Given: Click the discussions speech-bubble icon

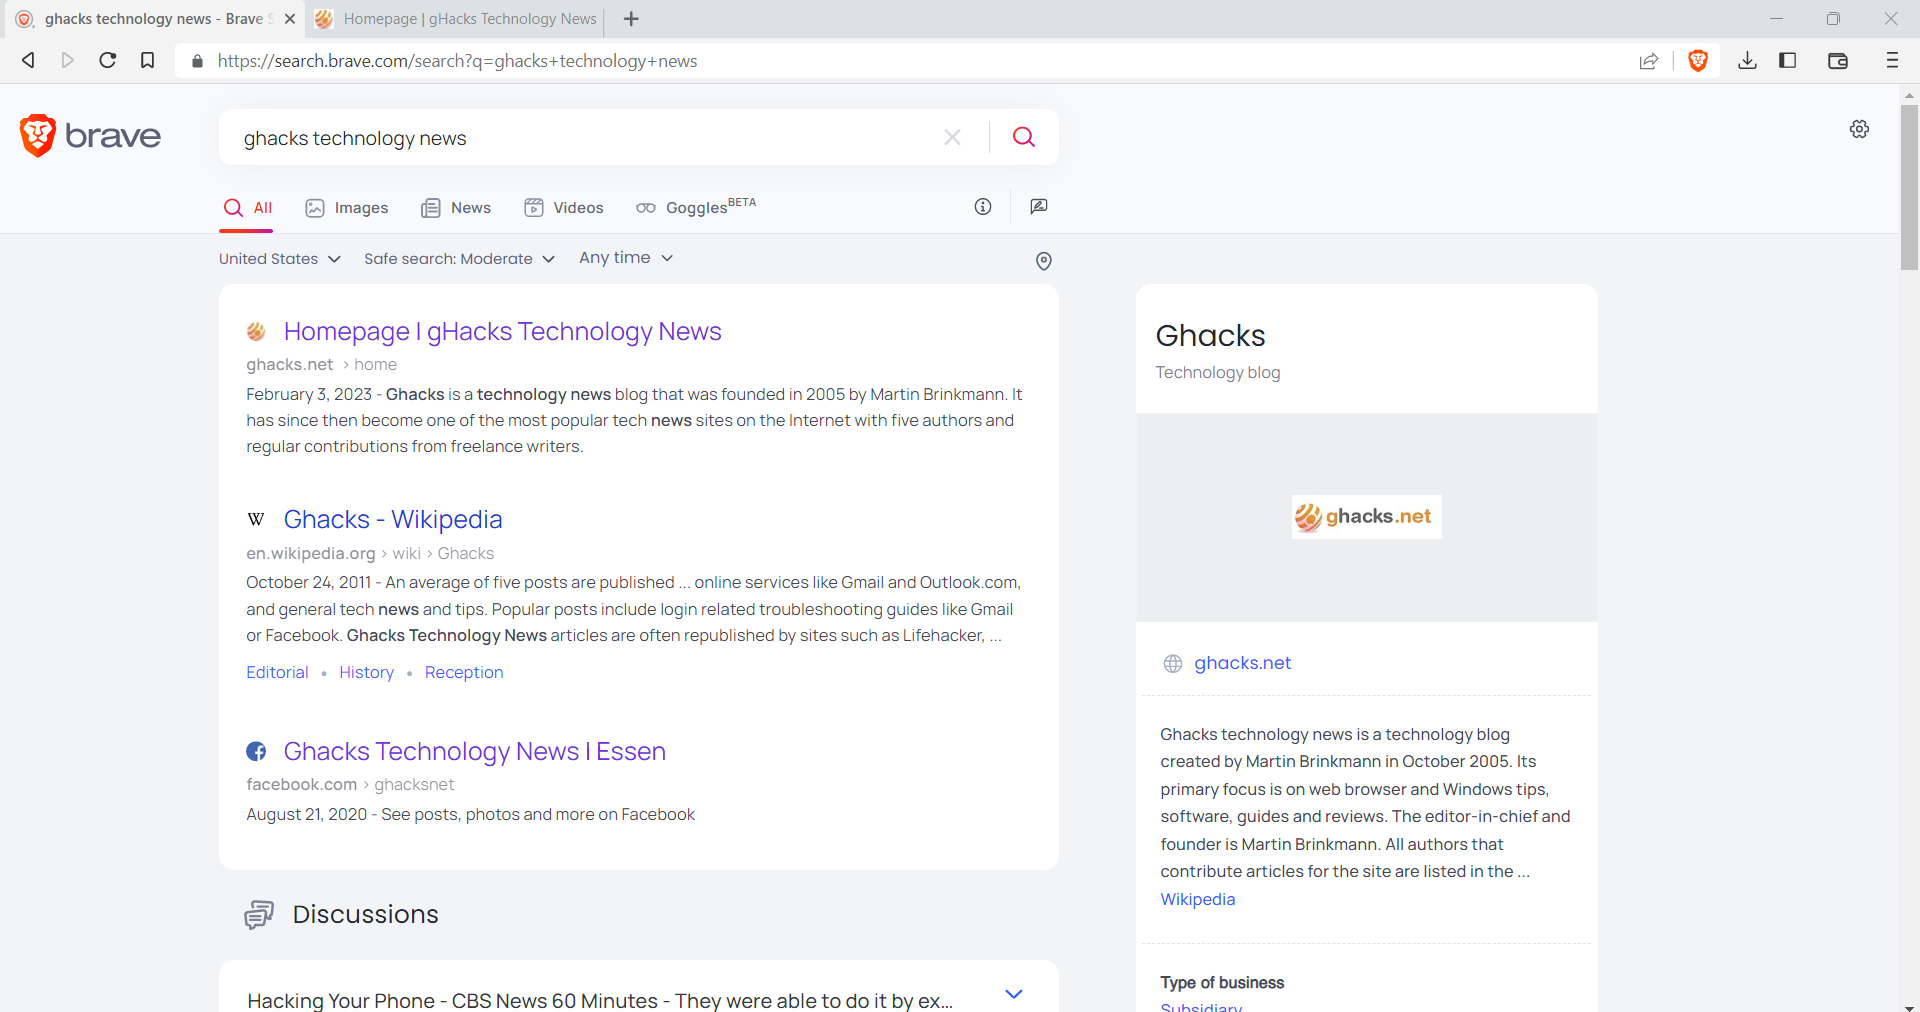Looking at the screenshot, I should (259, 915).
